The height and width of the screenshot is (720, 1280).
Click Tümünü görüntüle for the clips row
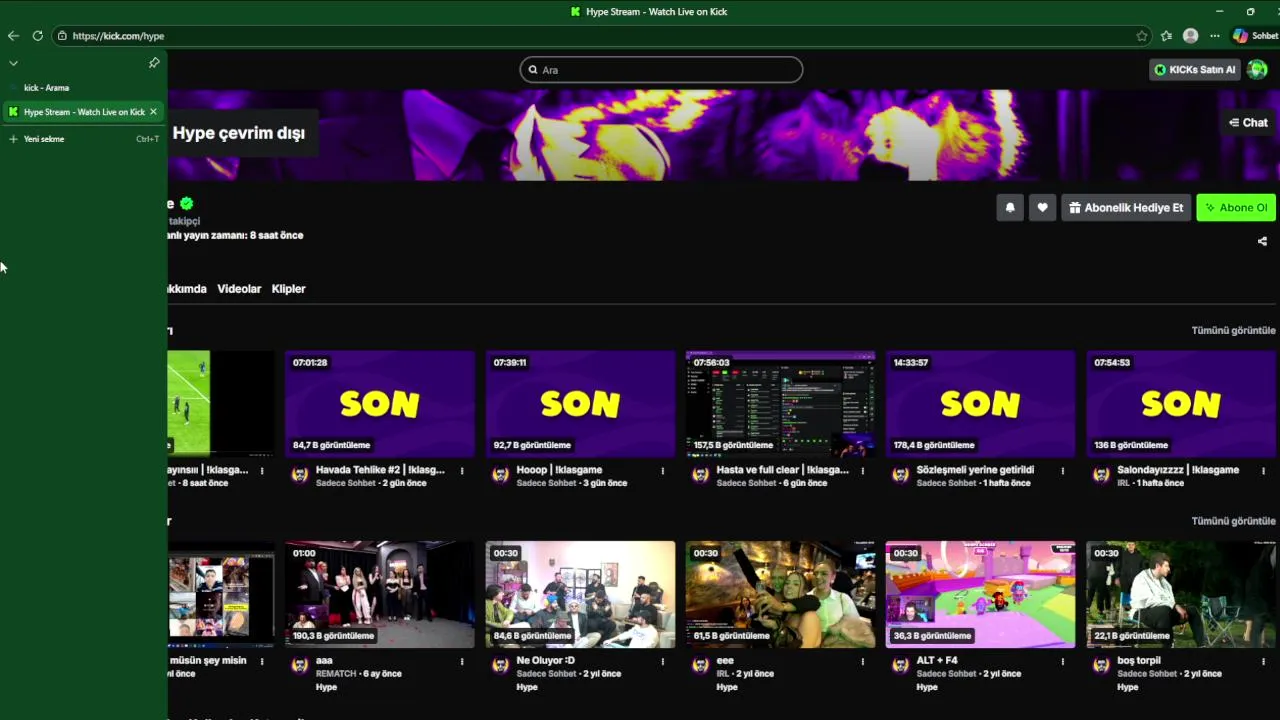1233,521
